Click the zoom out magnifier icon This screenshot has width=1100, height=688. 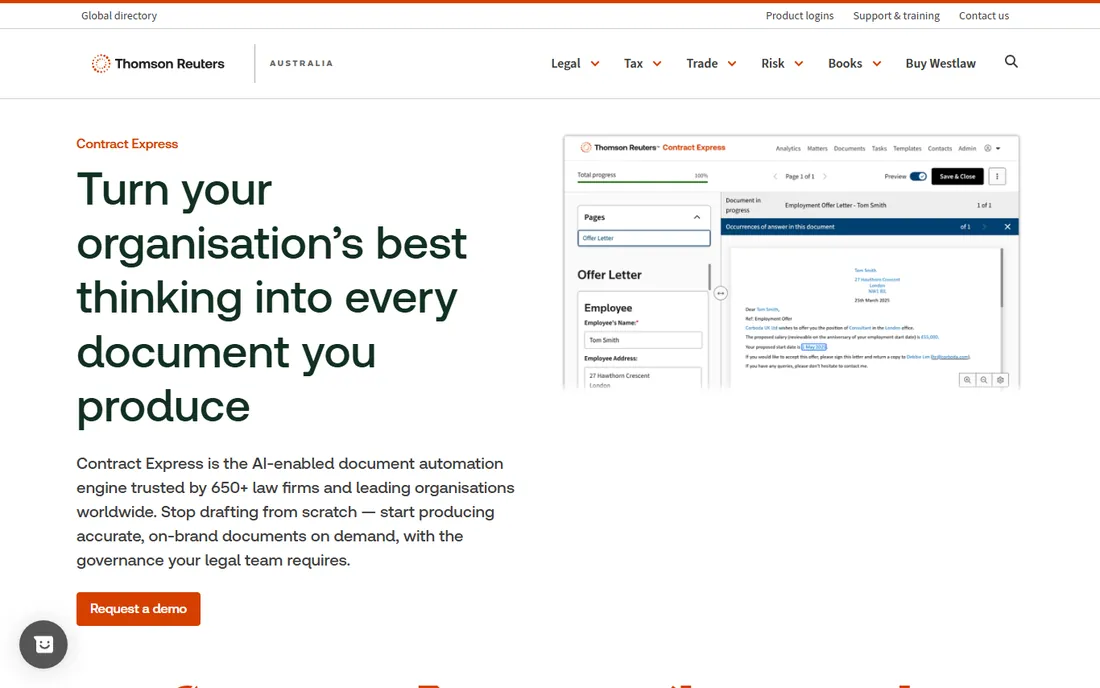[x=984, y=379]
